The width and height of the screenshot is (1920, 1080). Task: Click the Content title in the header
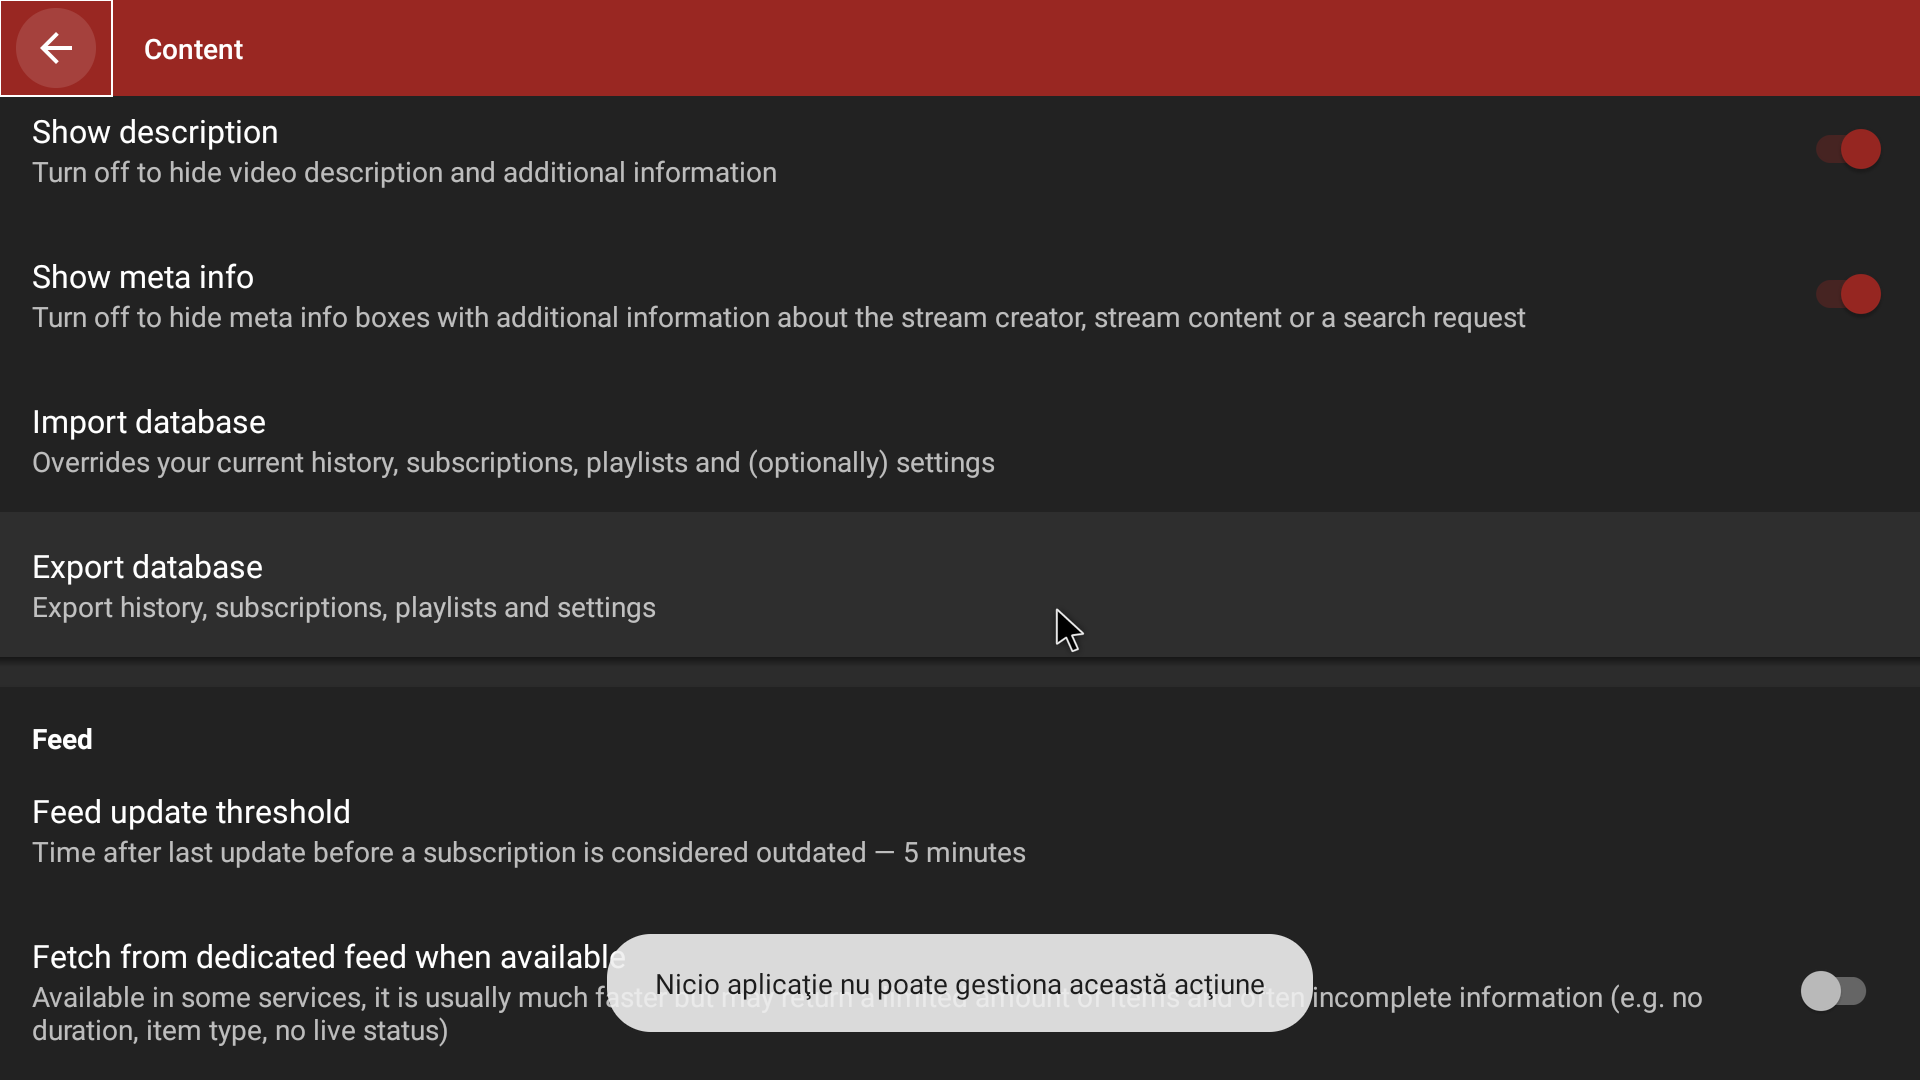click(x=193, y=49)
